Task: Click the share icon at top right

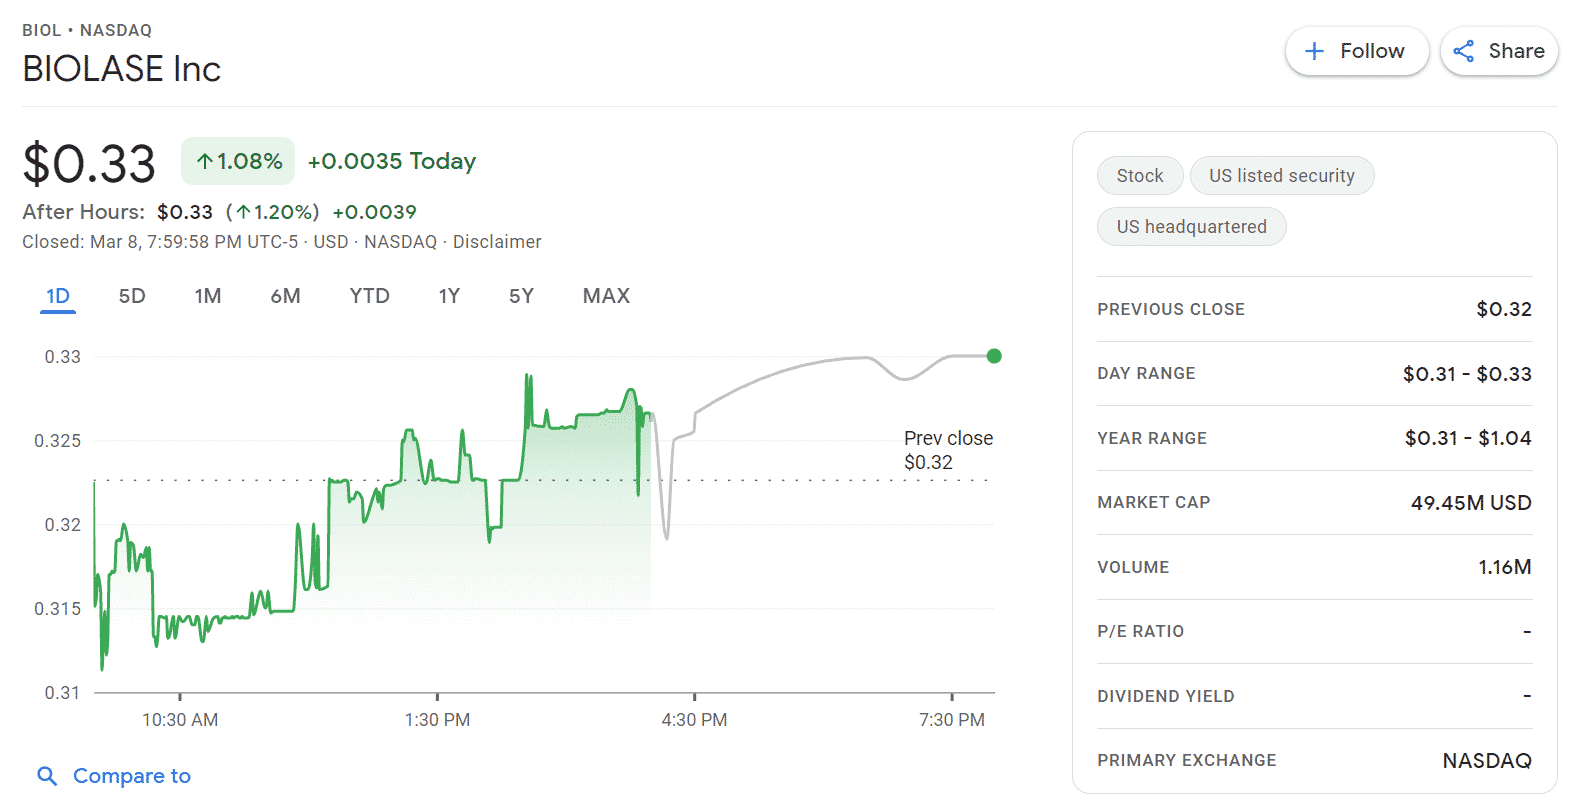Action: tap(1464, 51)
